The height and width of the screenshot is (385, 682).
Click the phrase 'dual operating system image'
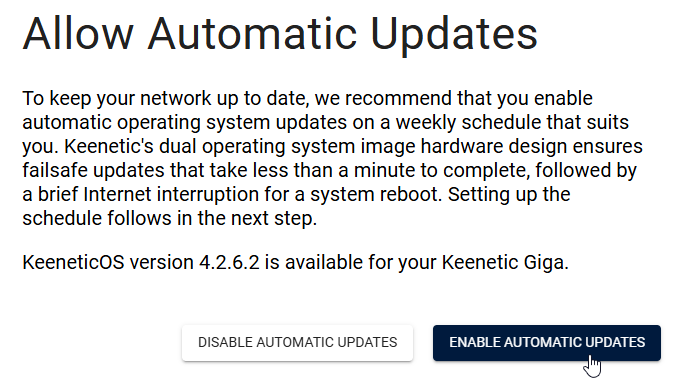pyautogui.click(x=287, y=147)
